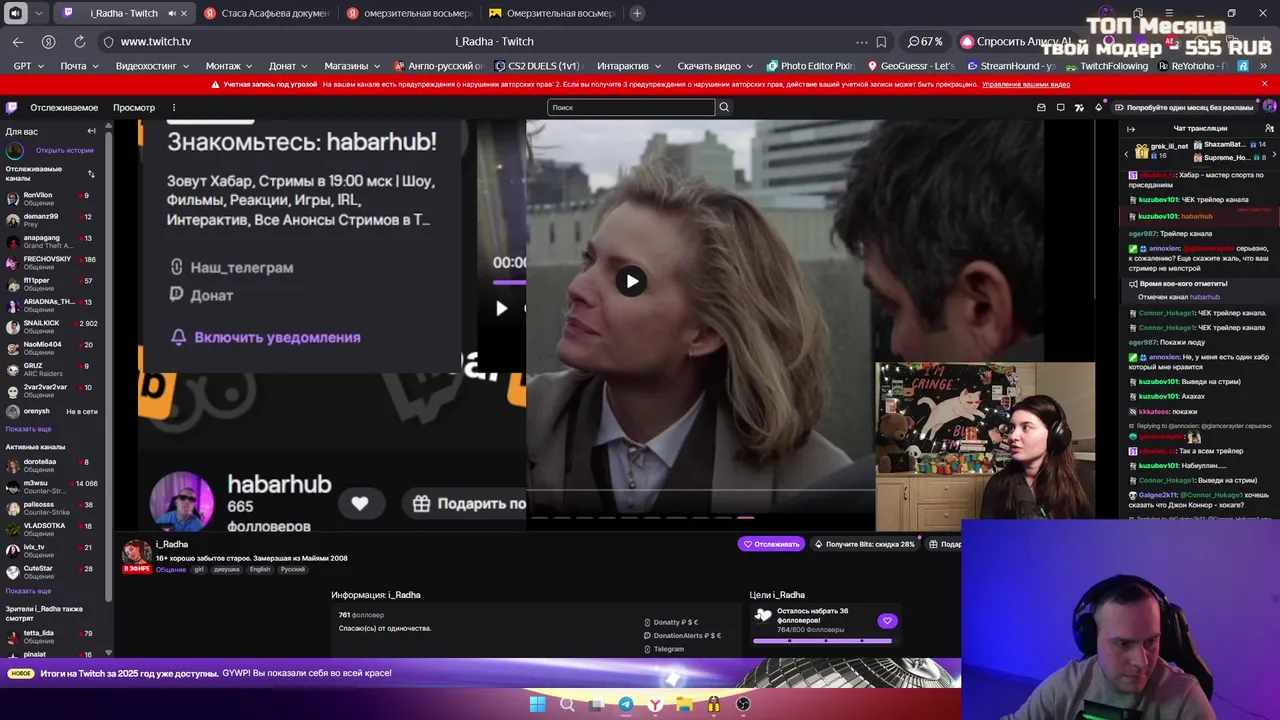This screenshot has height=720, width=1280.
Task: Close the red warning banner
Action: coord(1264,84)
